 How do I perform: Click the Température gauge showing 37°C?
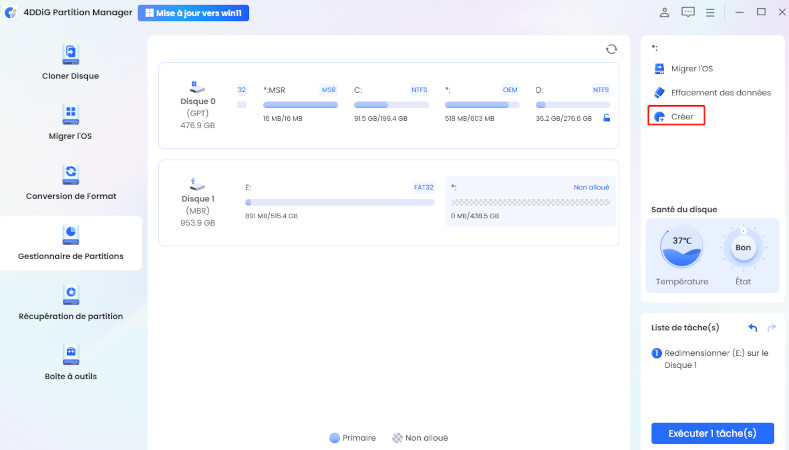coord(682,248)
